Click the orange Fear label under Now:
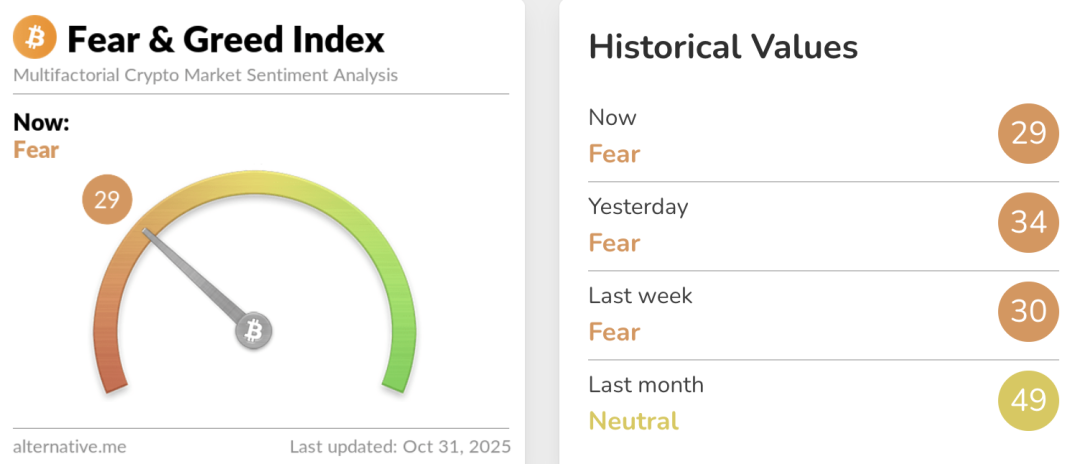The image size is (1080, 464). point(36,150)
